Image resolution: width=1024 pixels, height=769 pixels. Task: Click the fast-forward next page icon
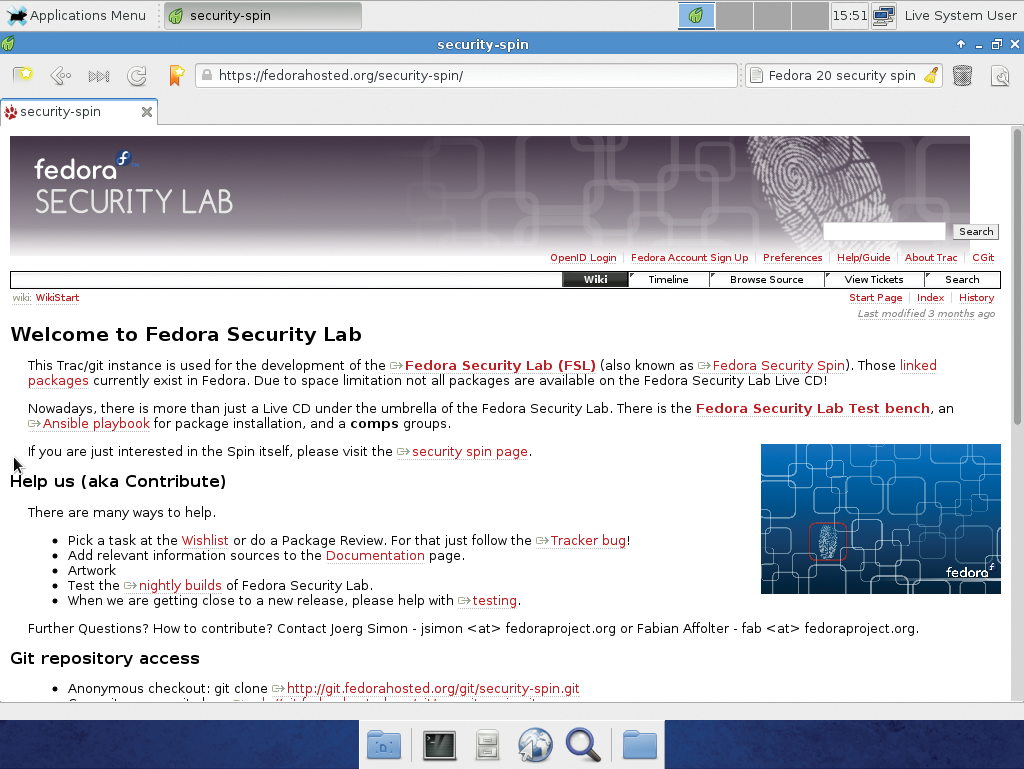(x=99, y=75)
